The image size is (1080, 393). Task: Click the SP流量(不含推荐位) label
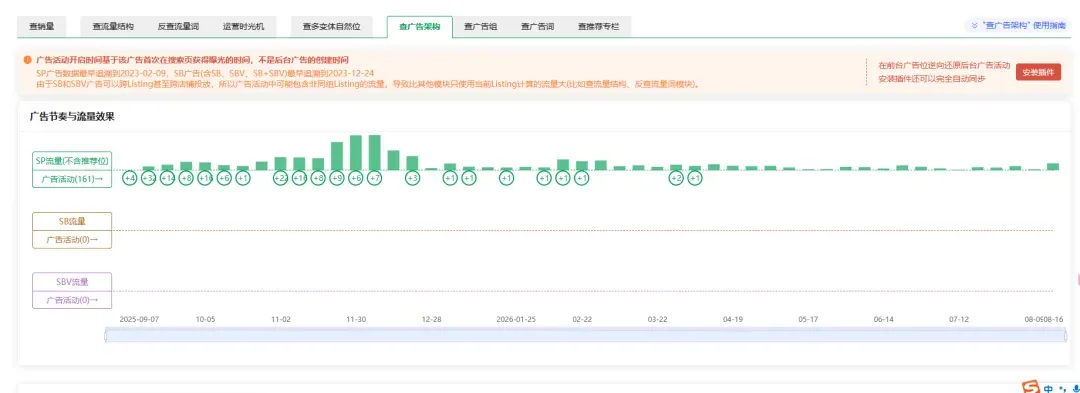tap(72, 160)
